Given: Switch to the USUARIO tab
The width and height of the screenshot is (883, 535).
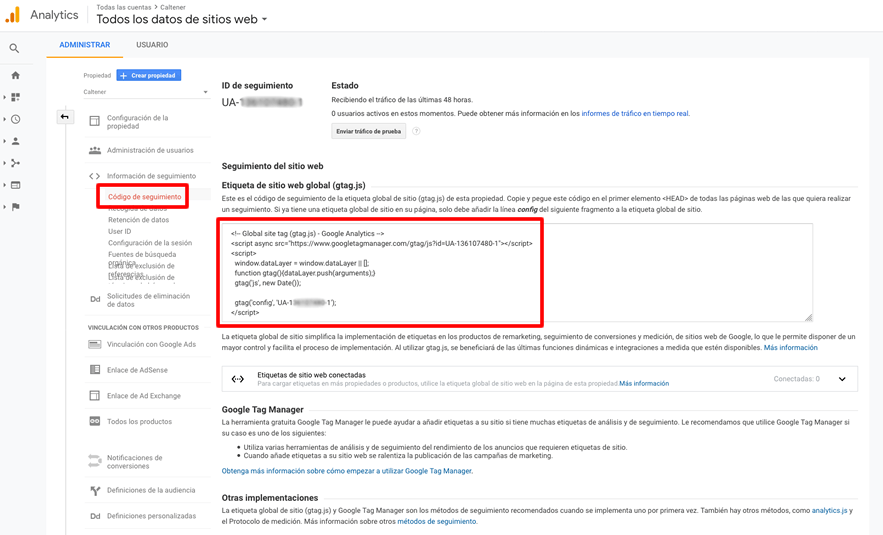Looking at the screenshot, I should coord(152,44).
